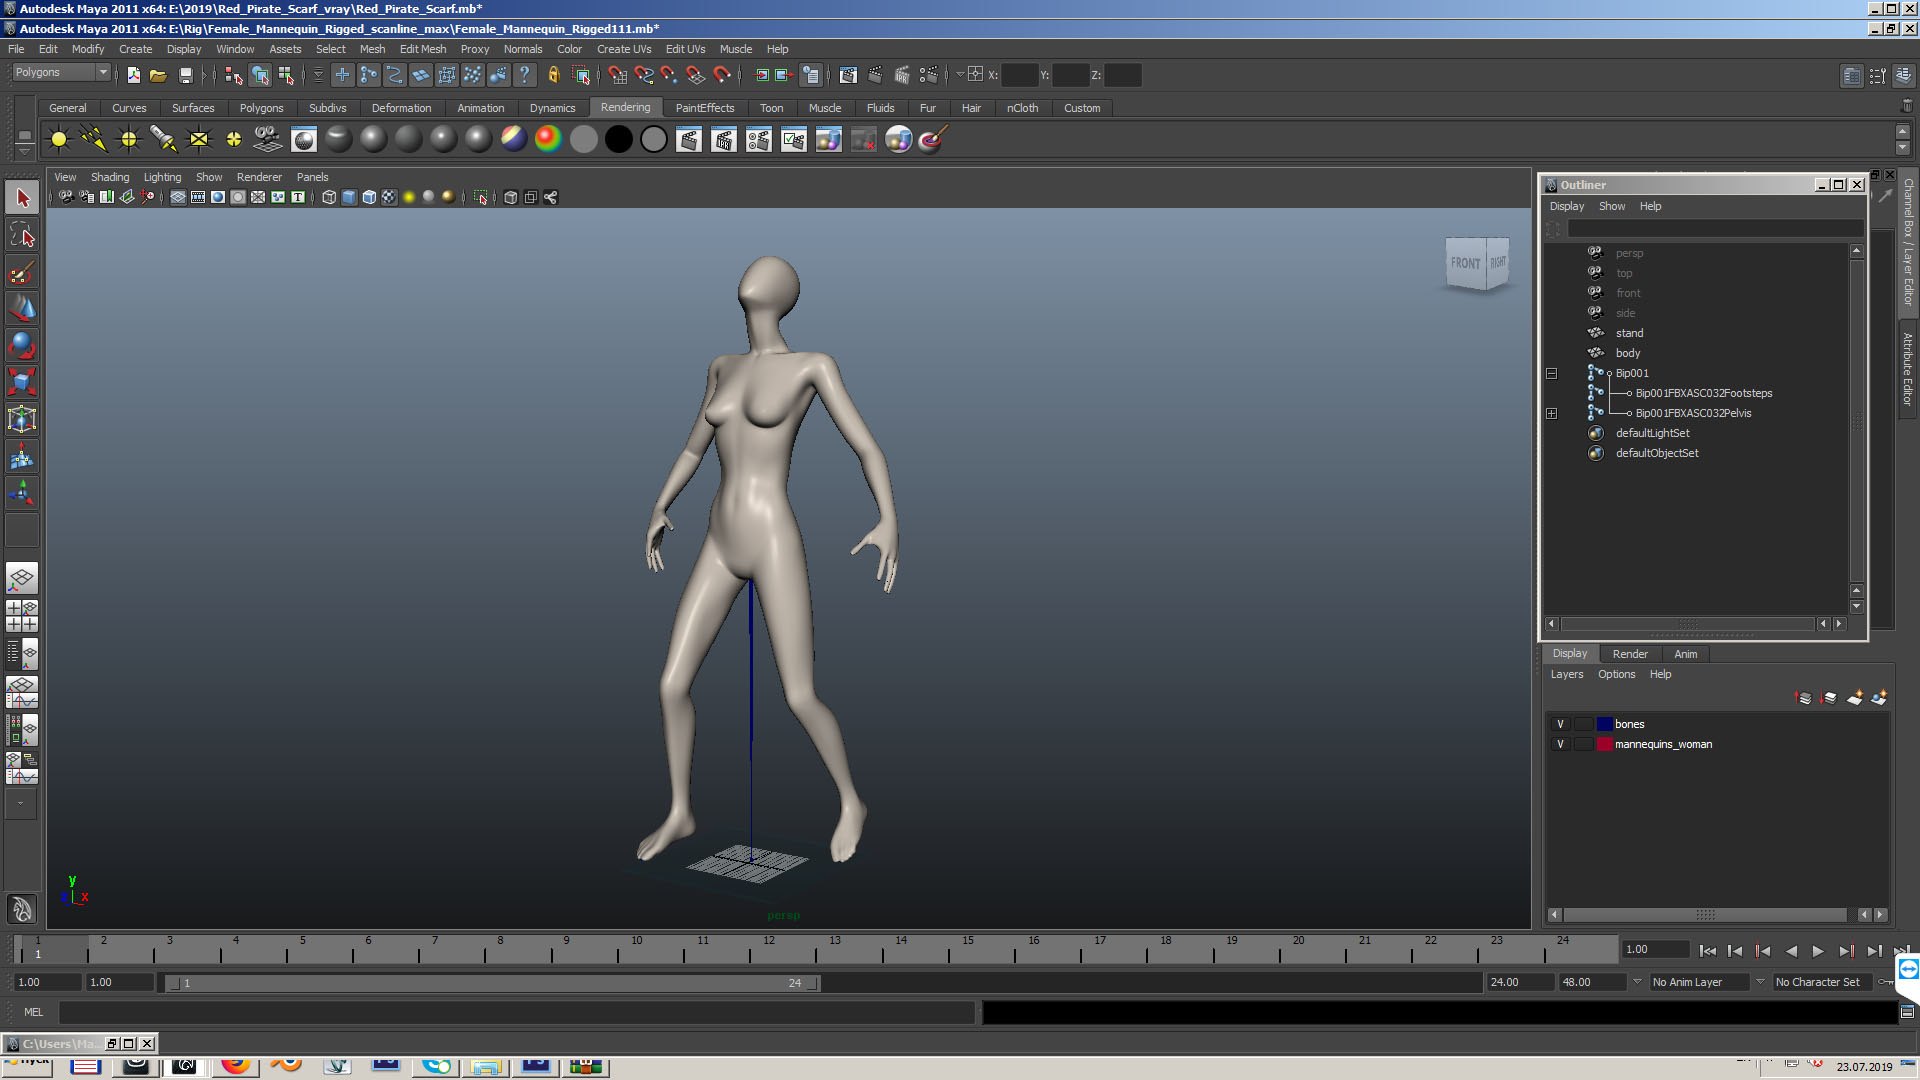Activate the Lasso selection tool
Screen dimensions: 1920x1080
coord(22,235)
